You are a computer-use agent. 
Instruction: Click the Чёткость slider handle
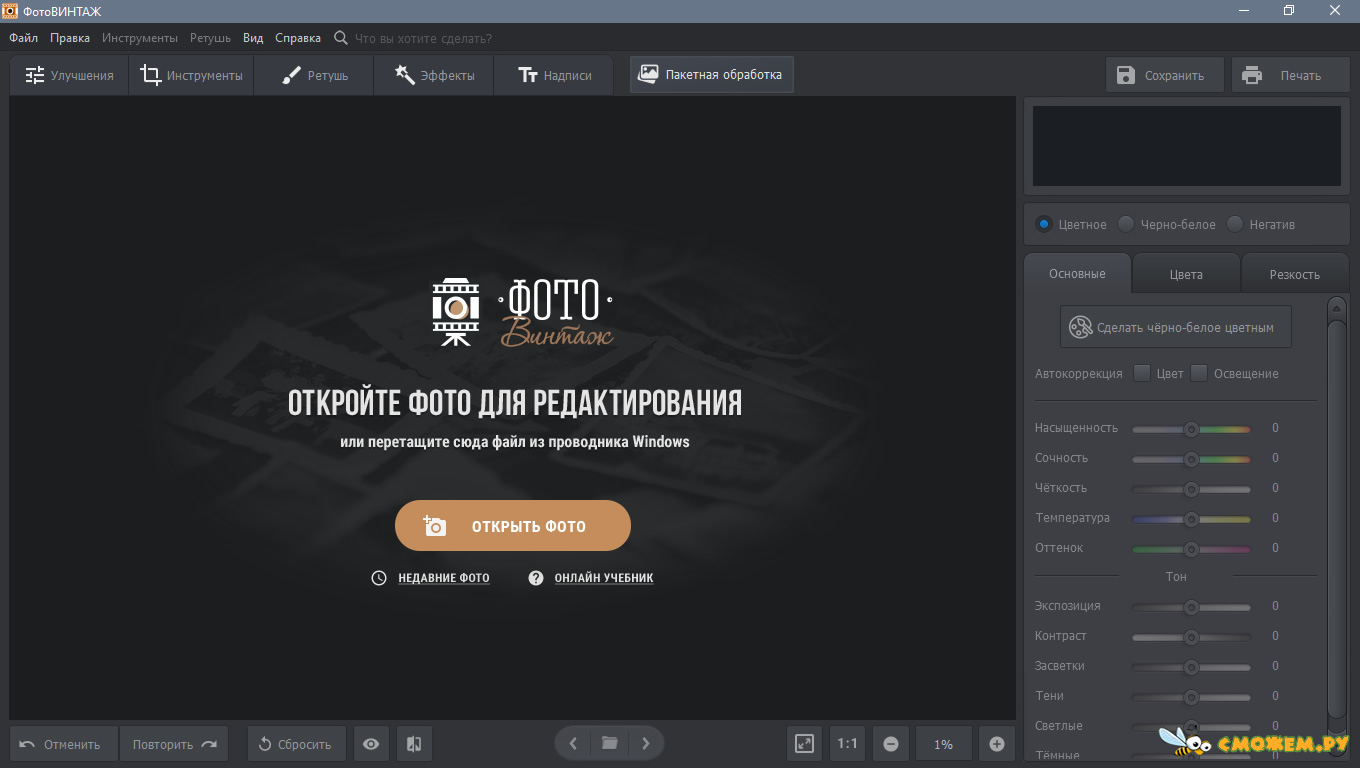click(1191, 489)
